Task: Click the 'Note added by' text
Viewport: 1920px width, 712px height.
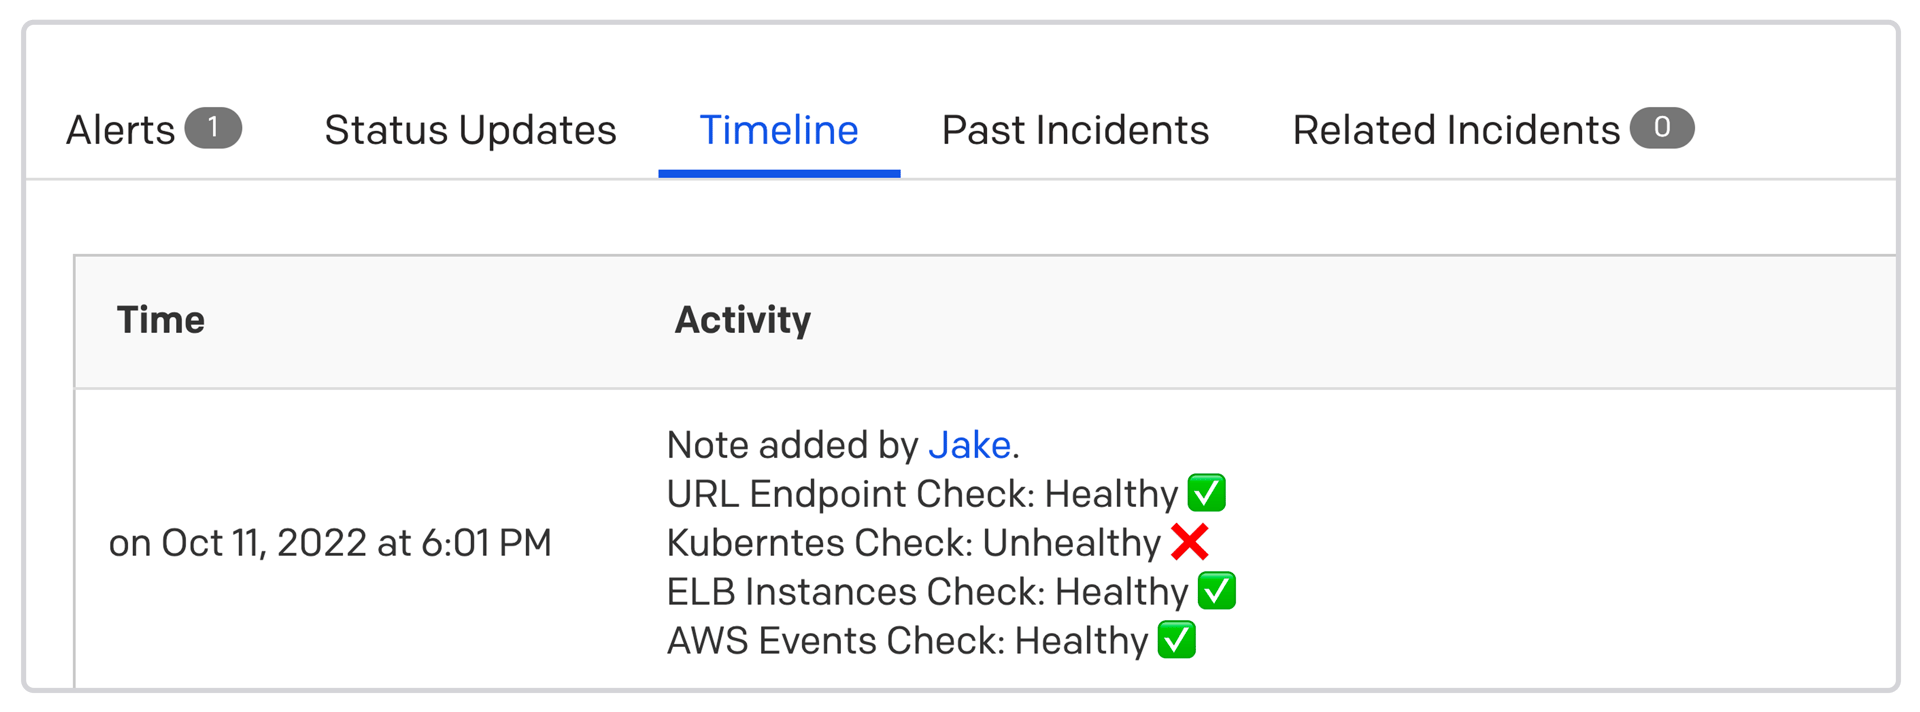Action: pos(792,445)
